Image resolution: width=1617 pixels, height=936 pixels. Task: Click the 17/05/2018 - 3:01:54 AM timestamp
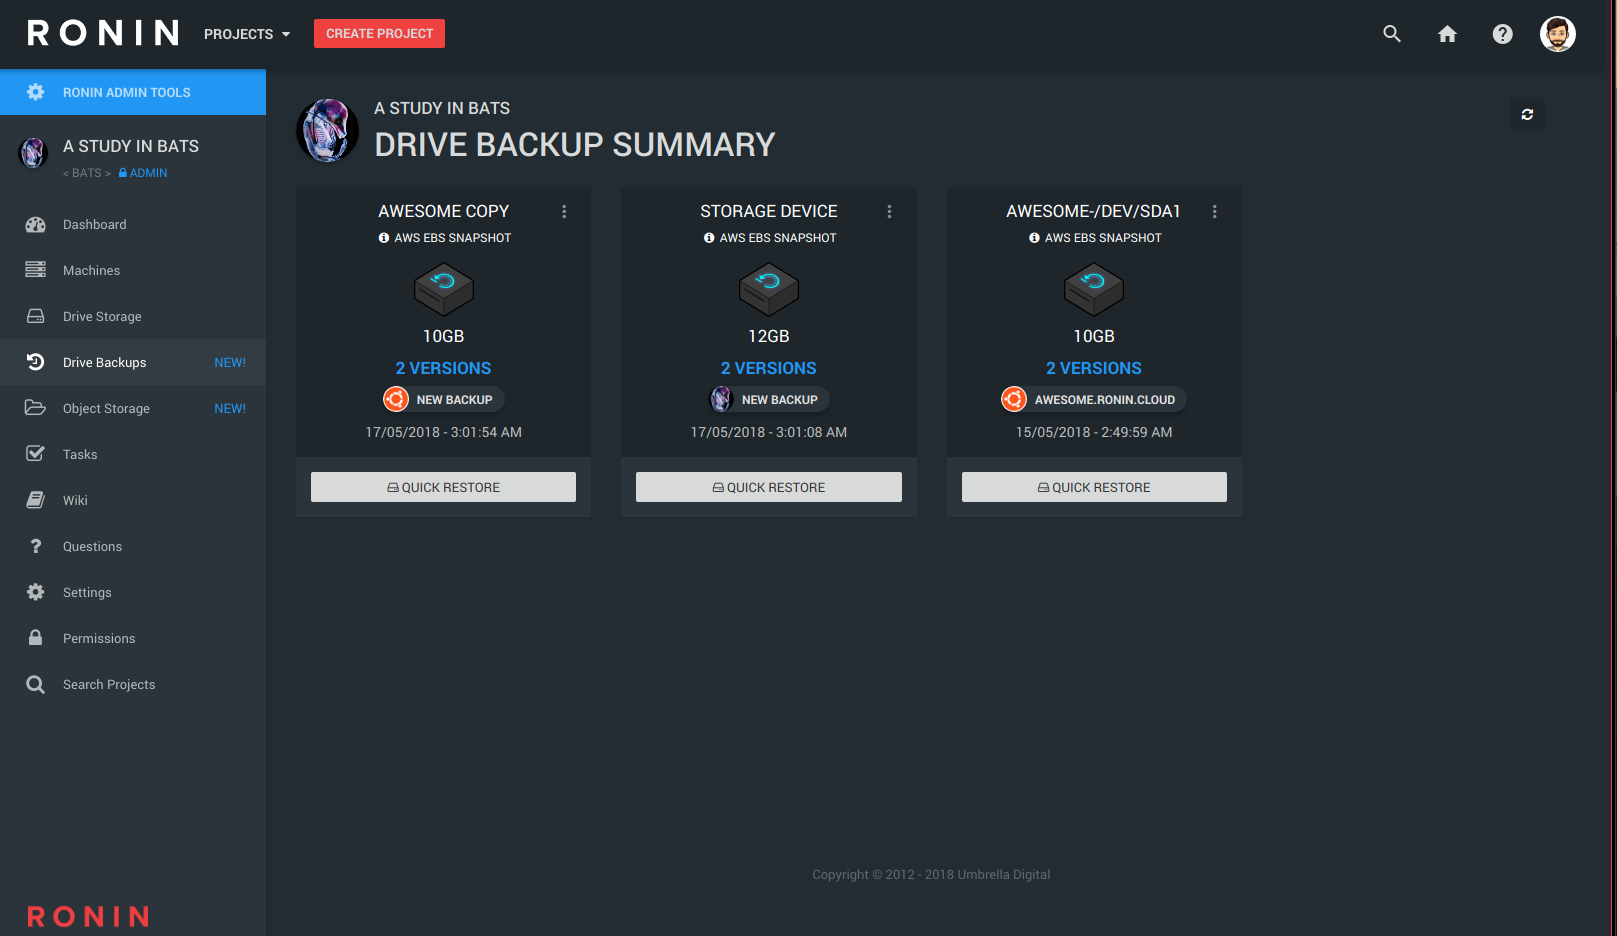[443, 432]
